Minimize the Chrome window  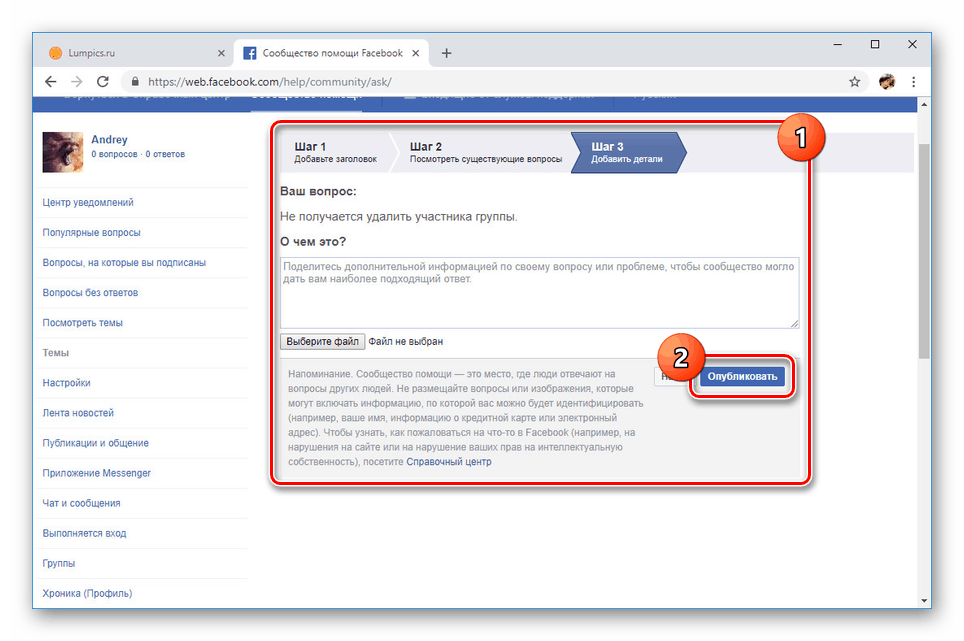[837, 45]
